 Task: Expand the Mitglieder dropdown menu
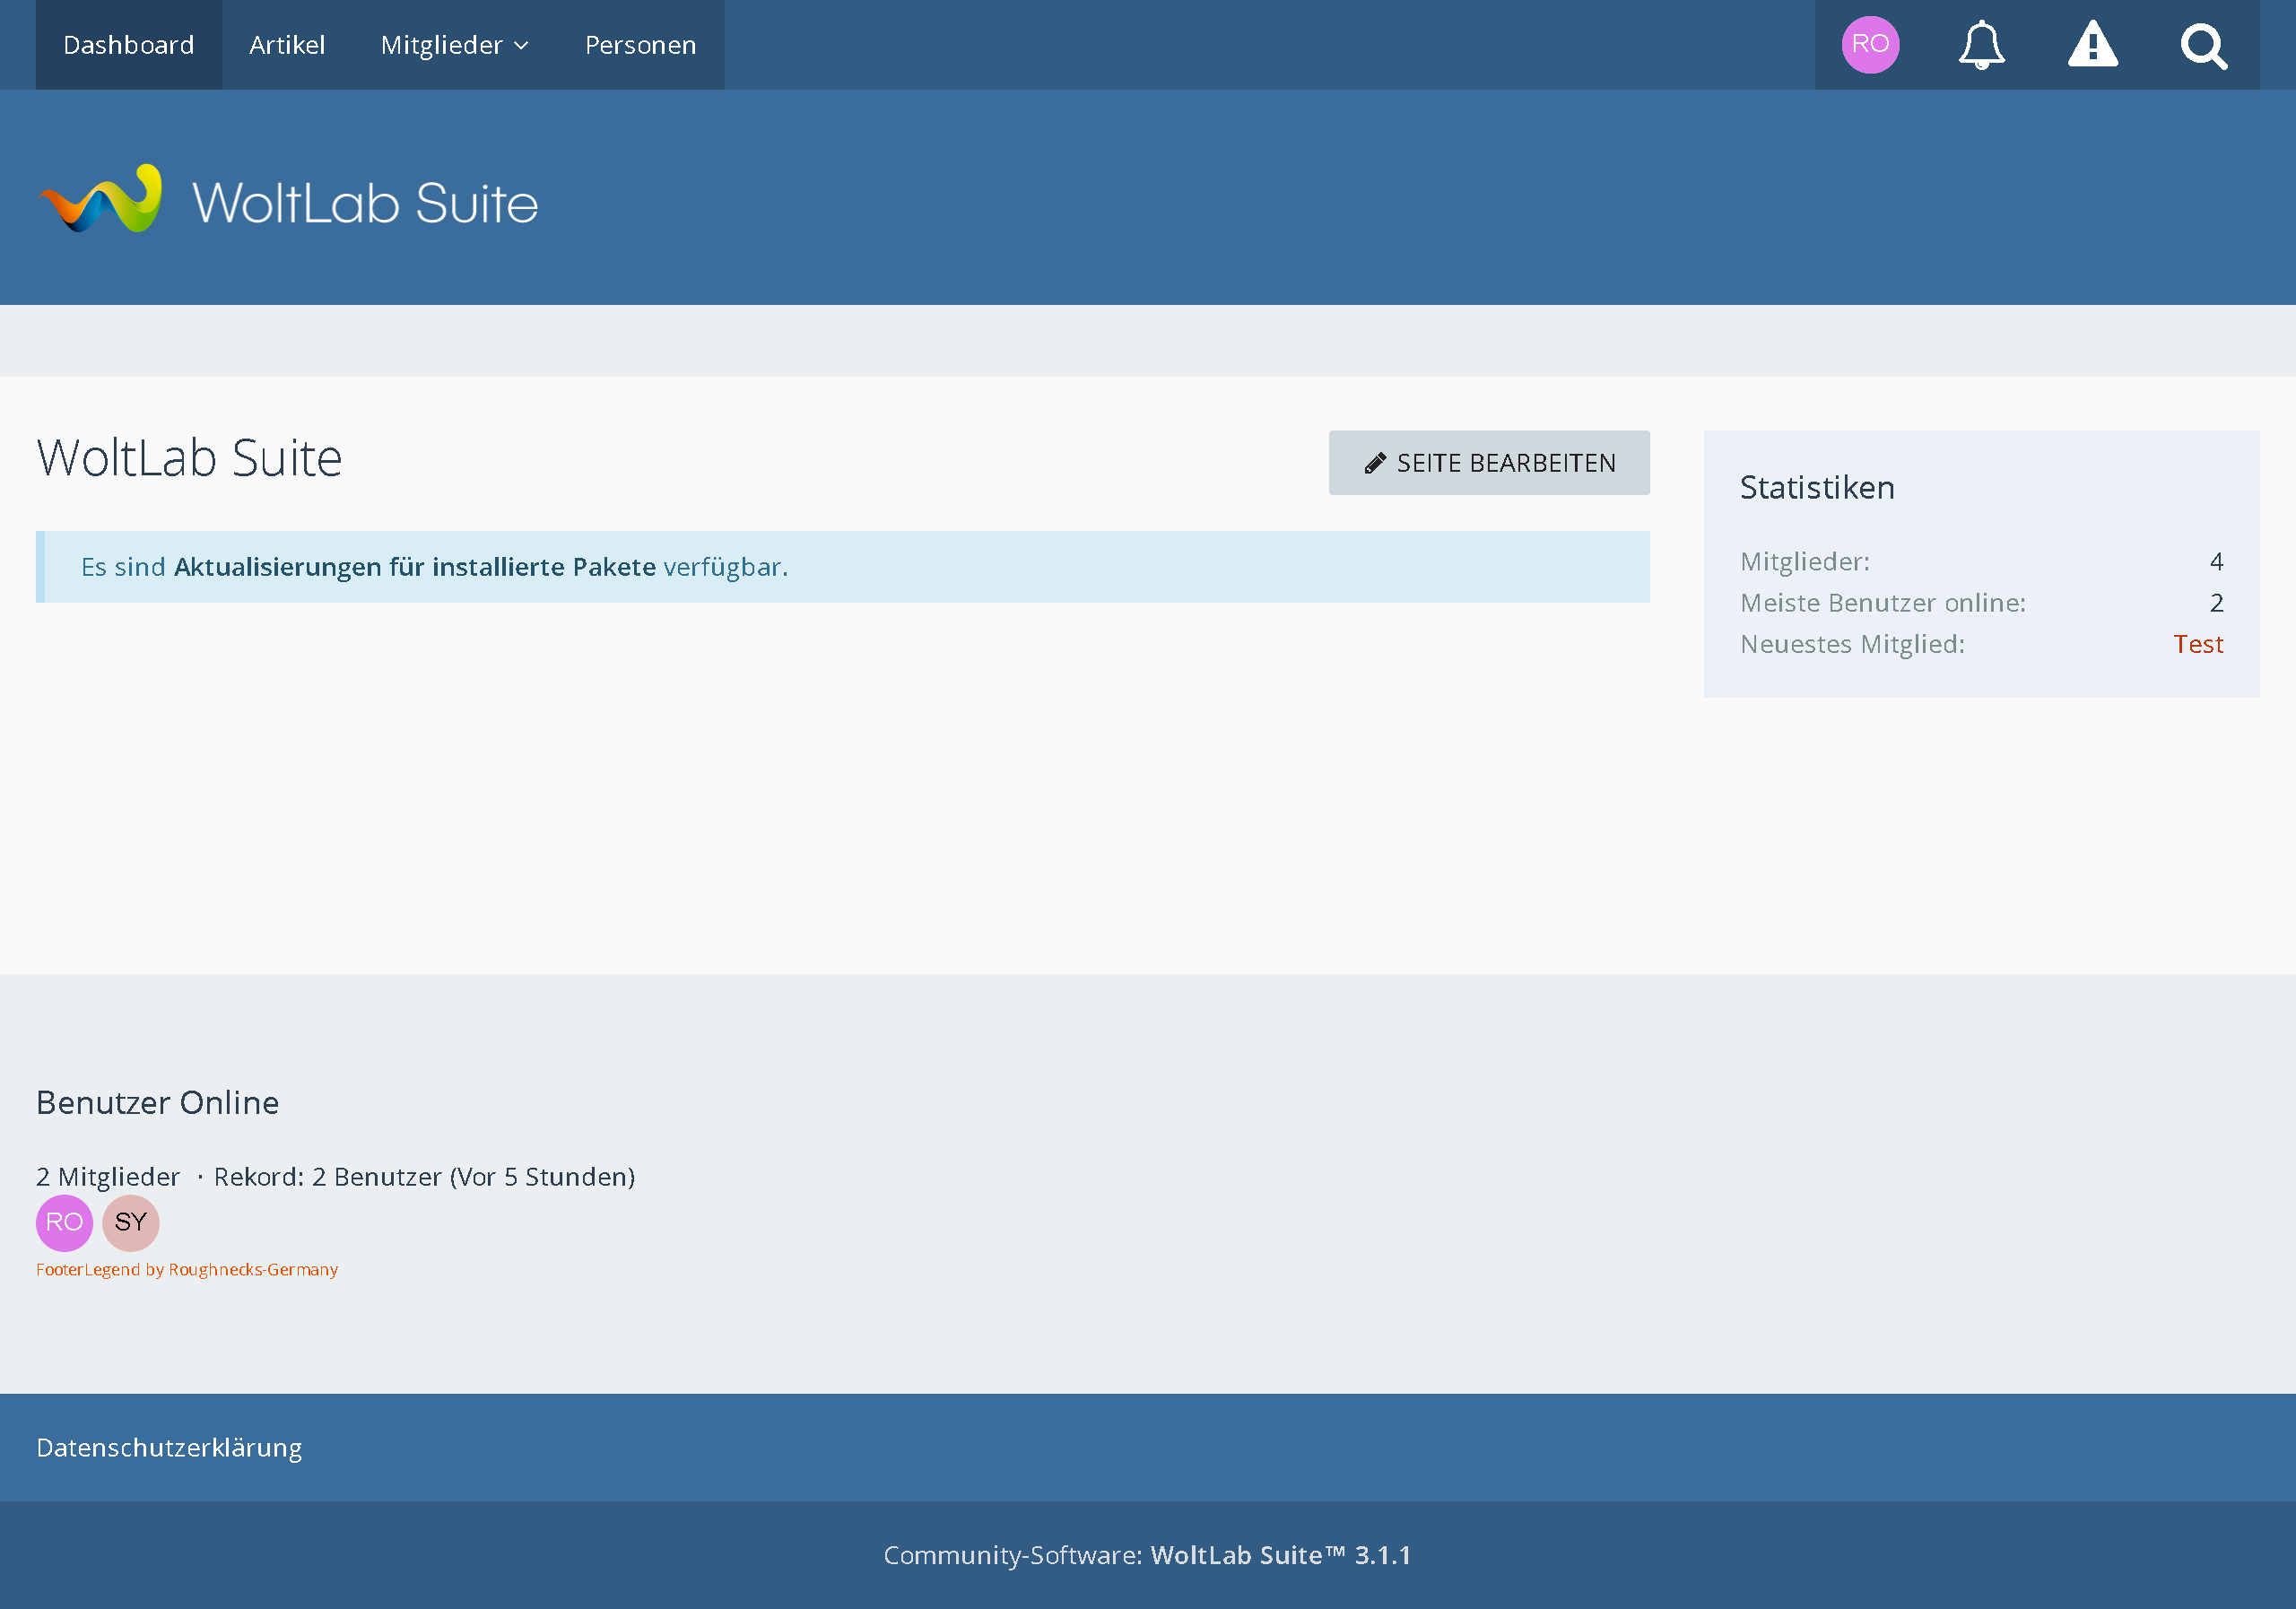(455, 45)
